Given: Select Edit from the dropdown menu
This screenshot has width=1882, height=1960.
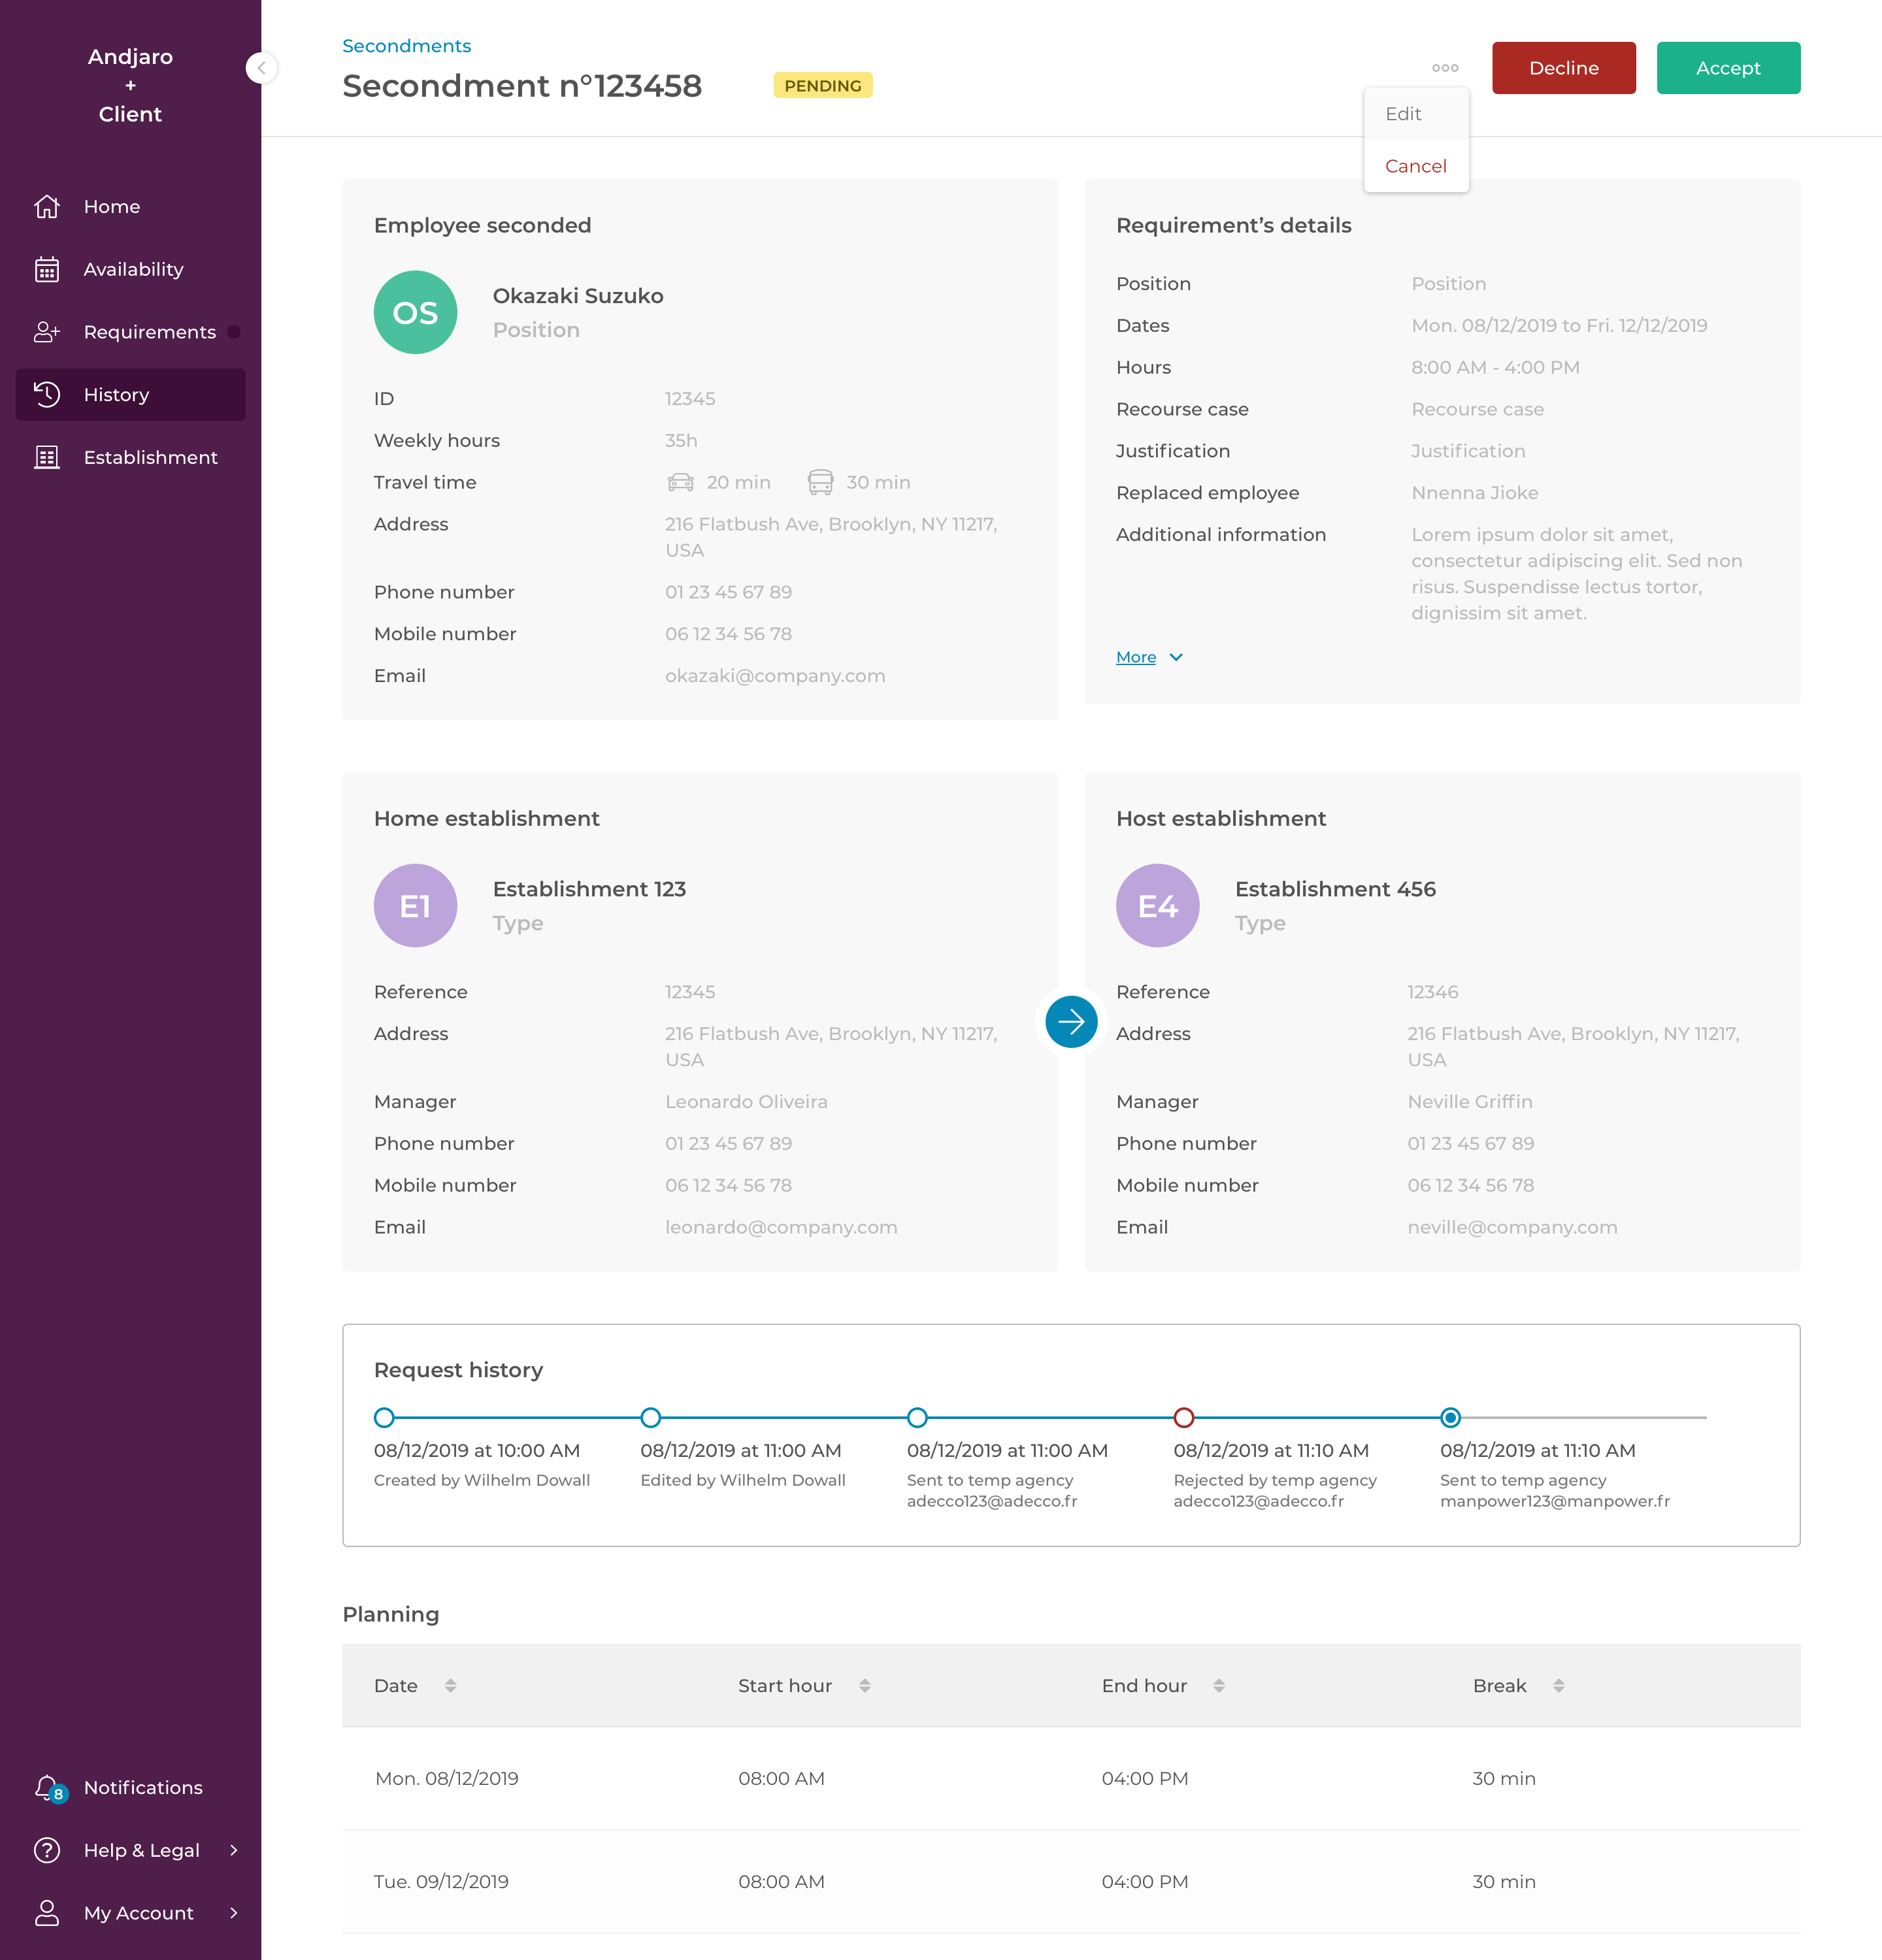Looking at the screenshot, I should 1416,114.
